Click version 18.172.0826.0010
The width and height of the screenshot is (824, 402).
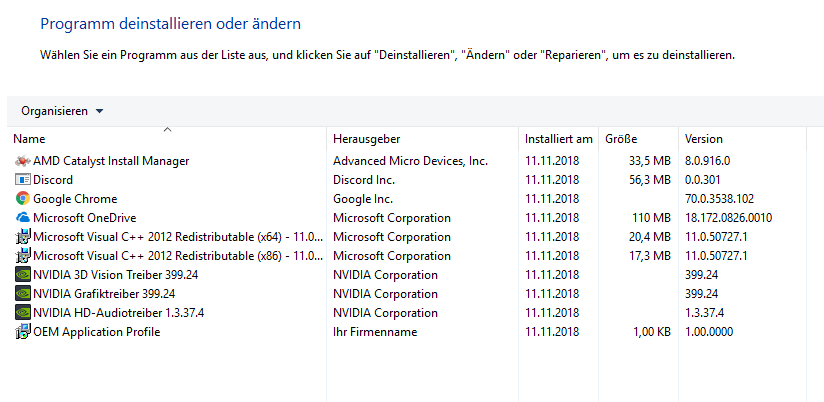pyautogui.click(x=728, y=218)
